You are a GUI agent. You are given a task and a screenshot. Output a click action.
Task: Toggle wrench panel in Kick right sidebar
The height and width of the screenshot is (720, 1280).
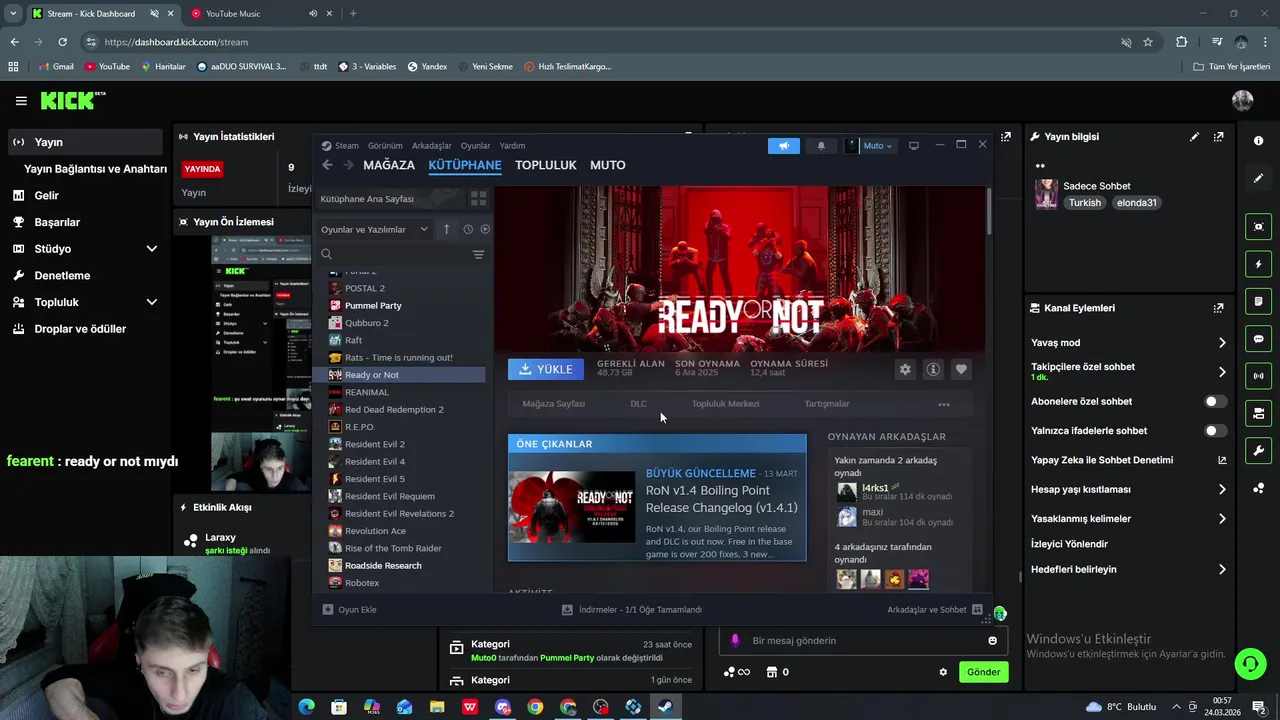1258,451
